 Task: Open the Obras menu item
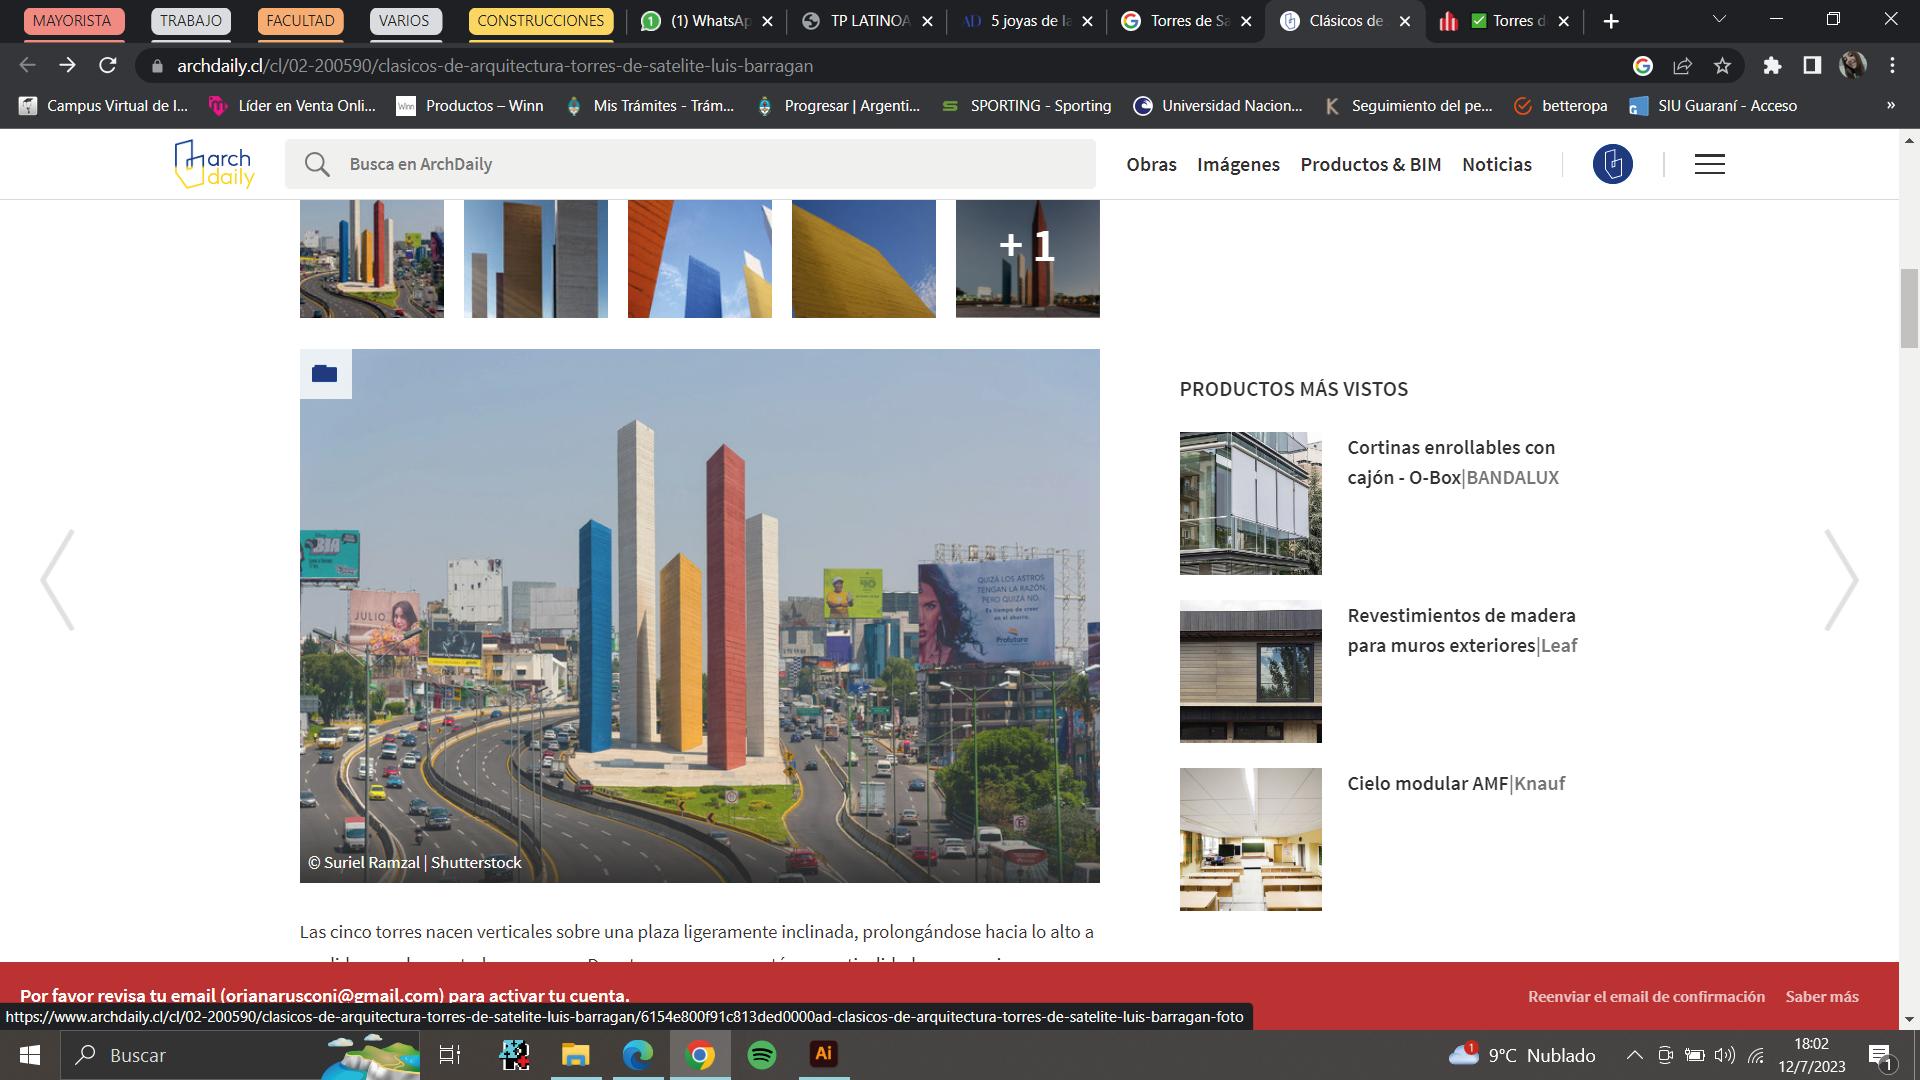[x=1151, y=164]
